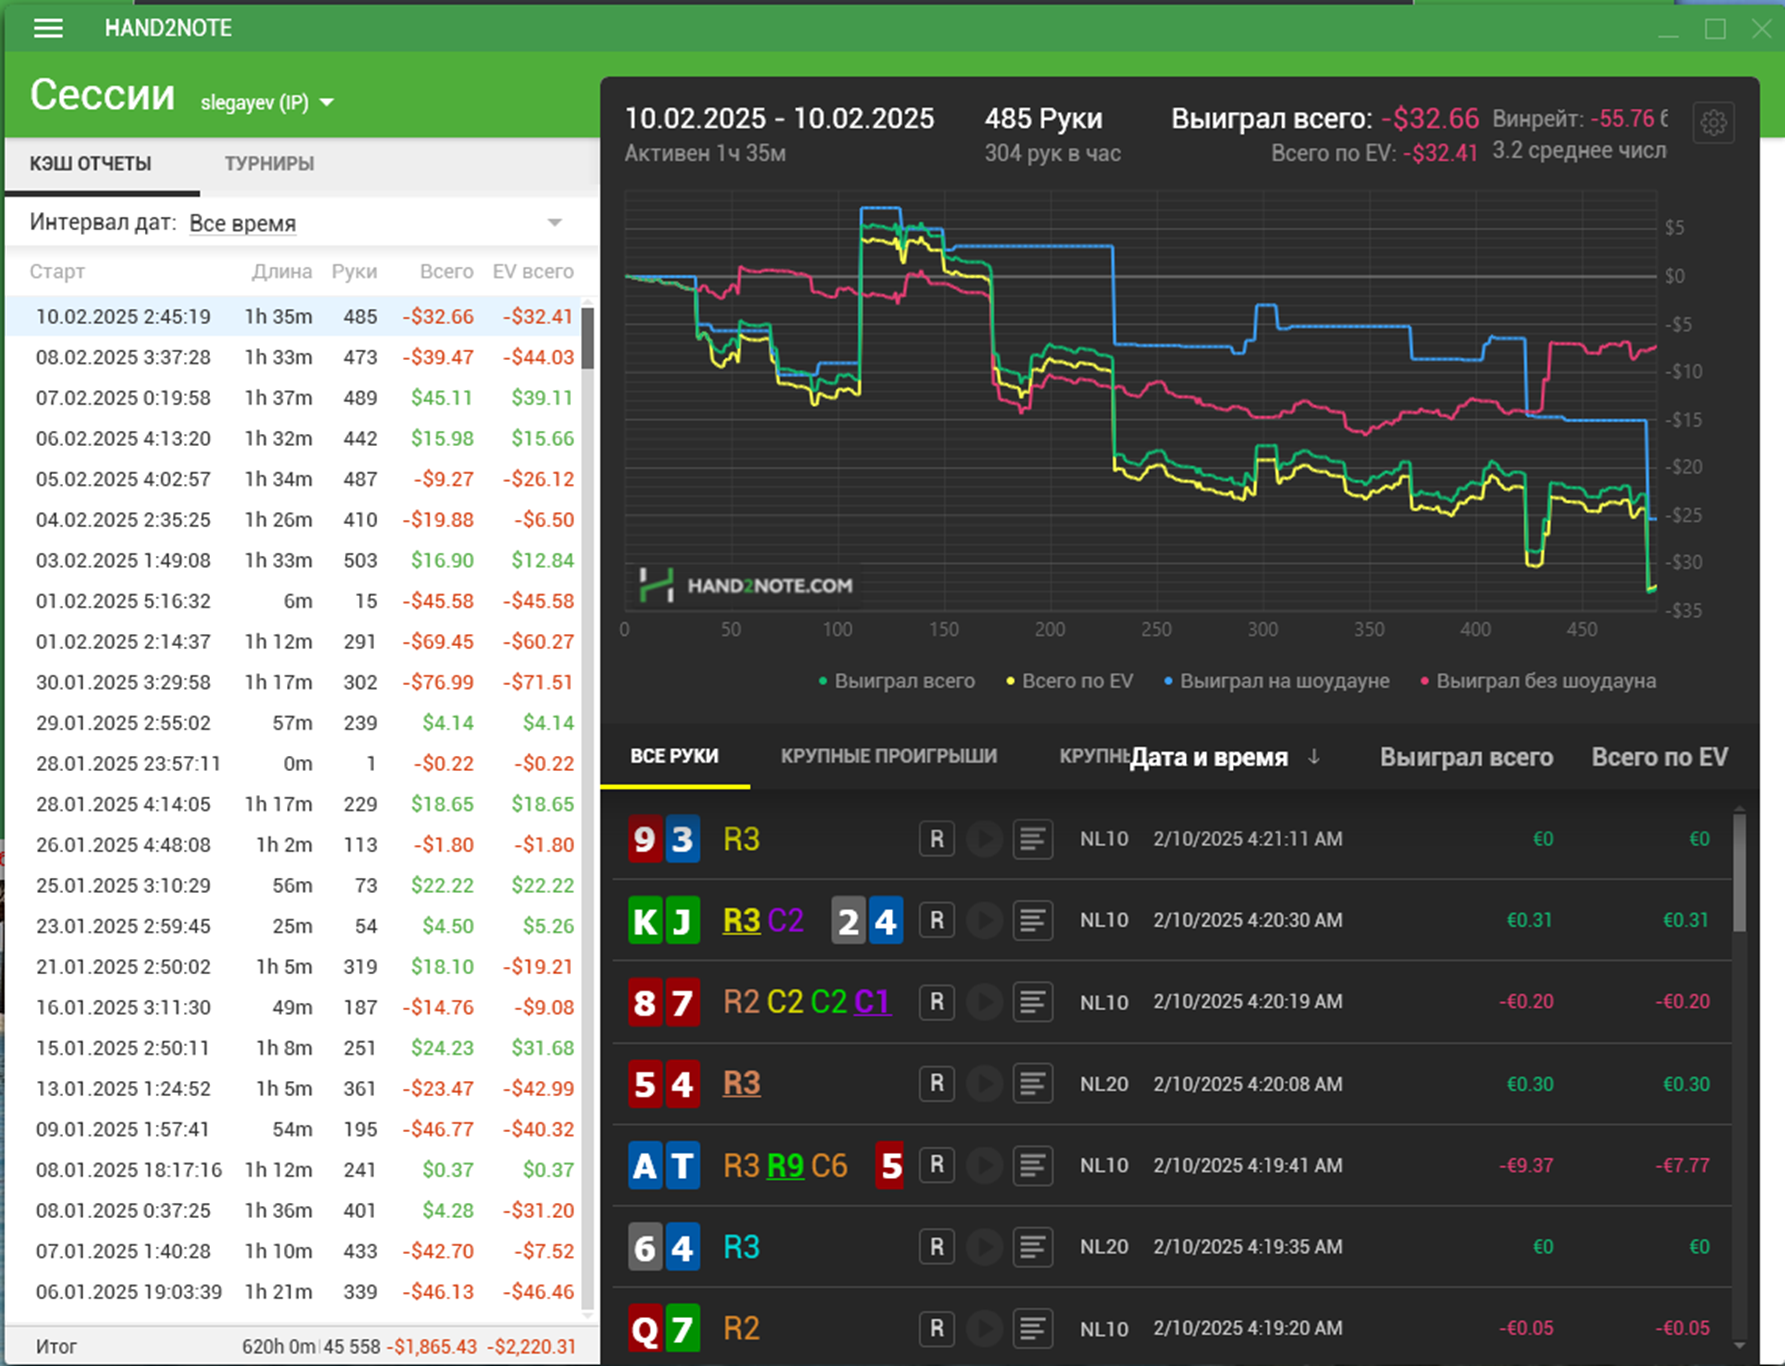Sort hands by 'Всего по EV' column header
This screenshot has width=1785, height=1366.
[1660, 758]
